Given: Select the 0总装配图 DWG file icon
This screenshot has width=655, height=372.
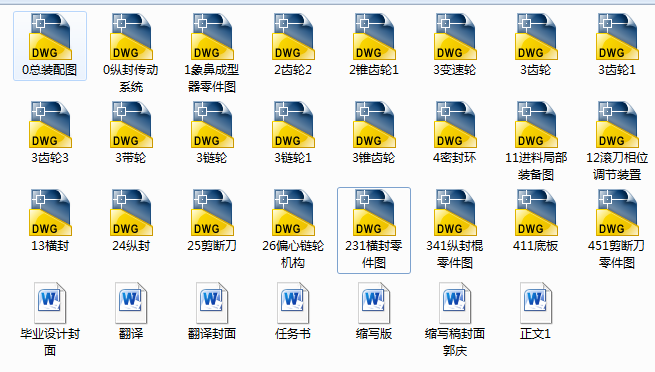Looking at the screenshot, I should [x=50, y=37].
